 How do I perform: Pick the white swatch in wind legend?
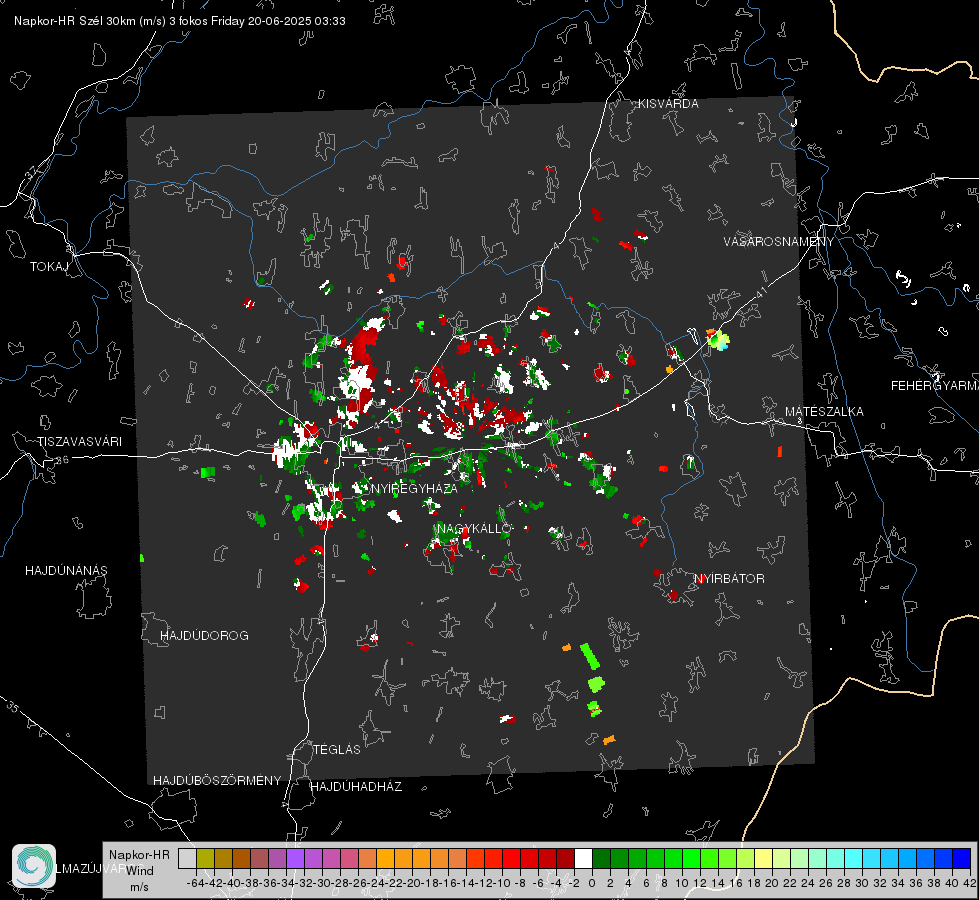pyautogui.click(x=583, y=858)
